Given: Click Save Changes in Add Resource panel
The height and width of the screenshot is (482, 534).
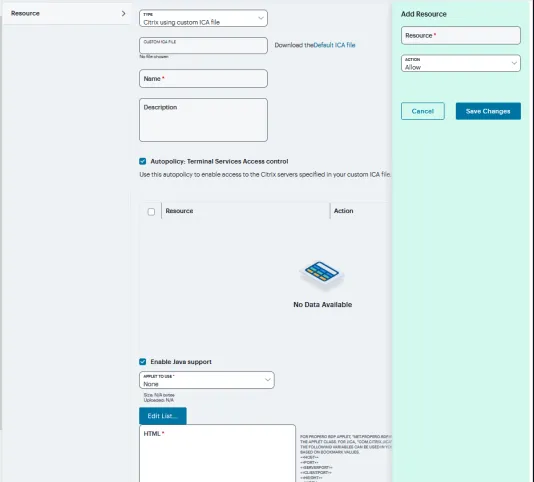Looking at the screenshot, I should 488,111.
